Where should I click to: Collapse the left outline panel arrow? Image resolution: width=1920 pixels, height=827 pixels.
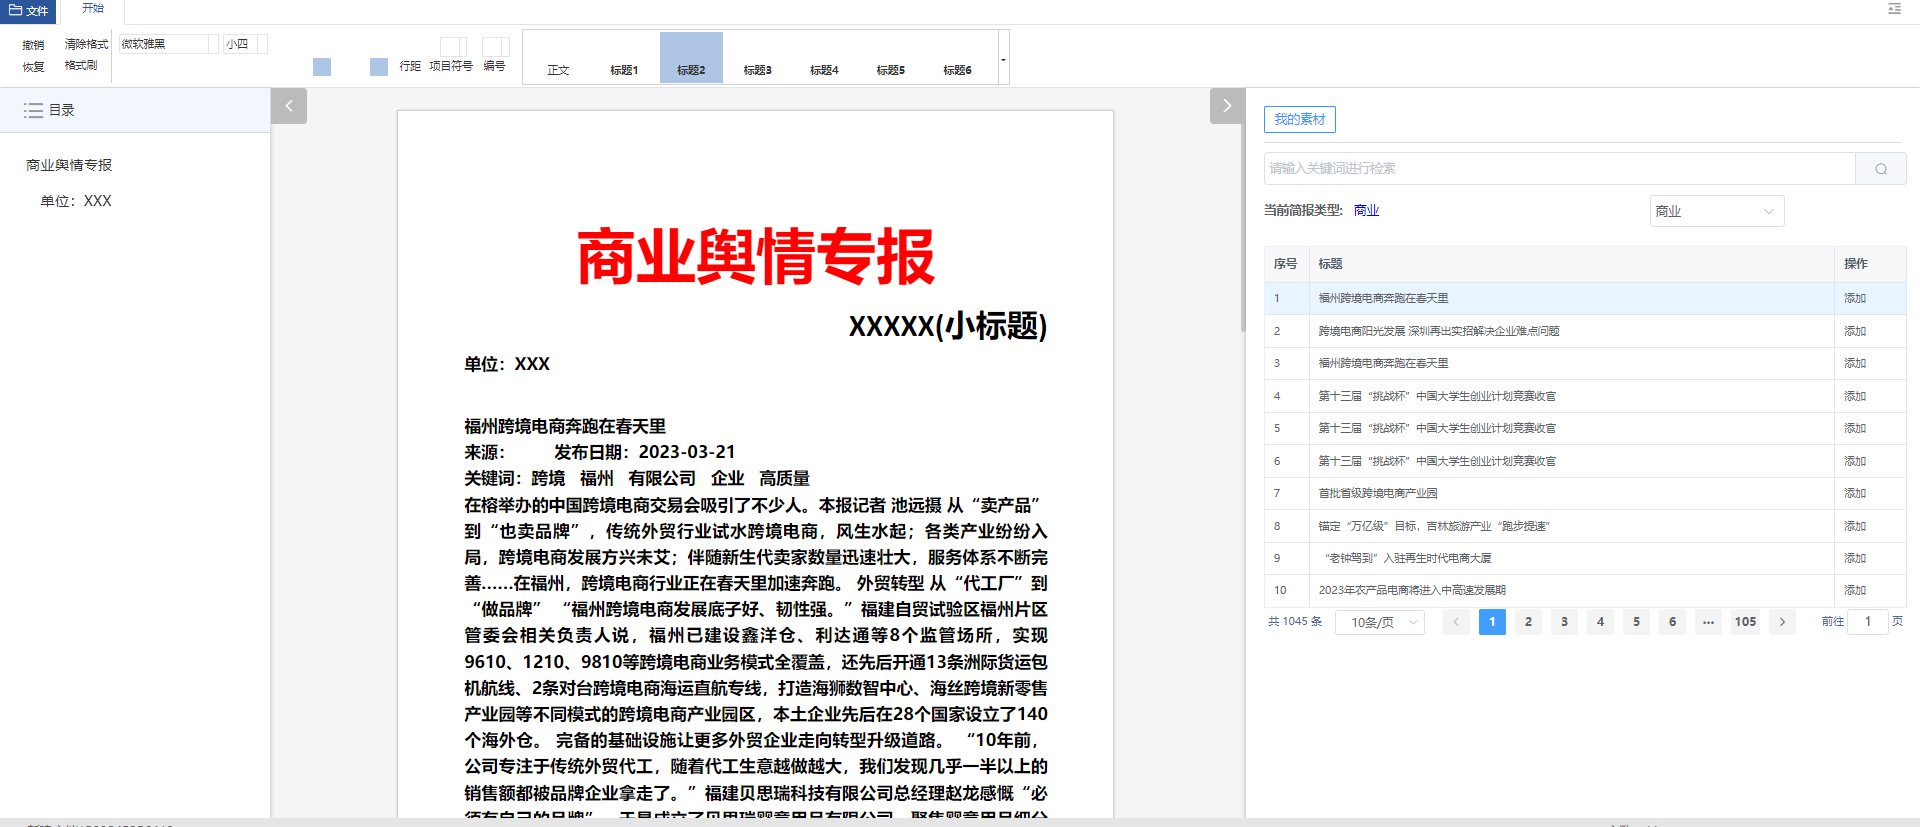[x=288, y=106]
